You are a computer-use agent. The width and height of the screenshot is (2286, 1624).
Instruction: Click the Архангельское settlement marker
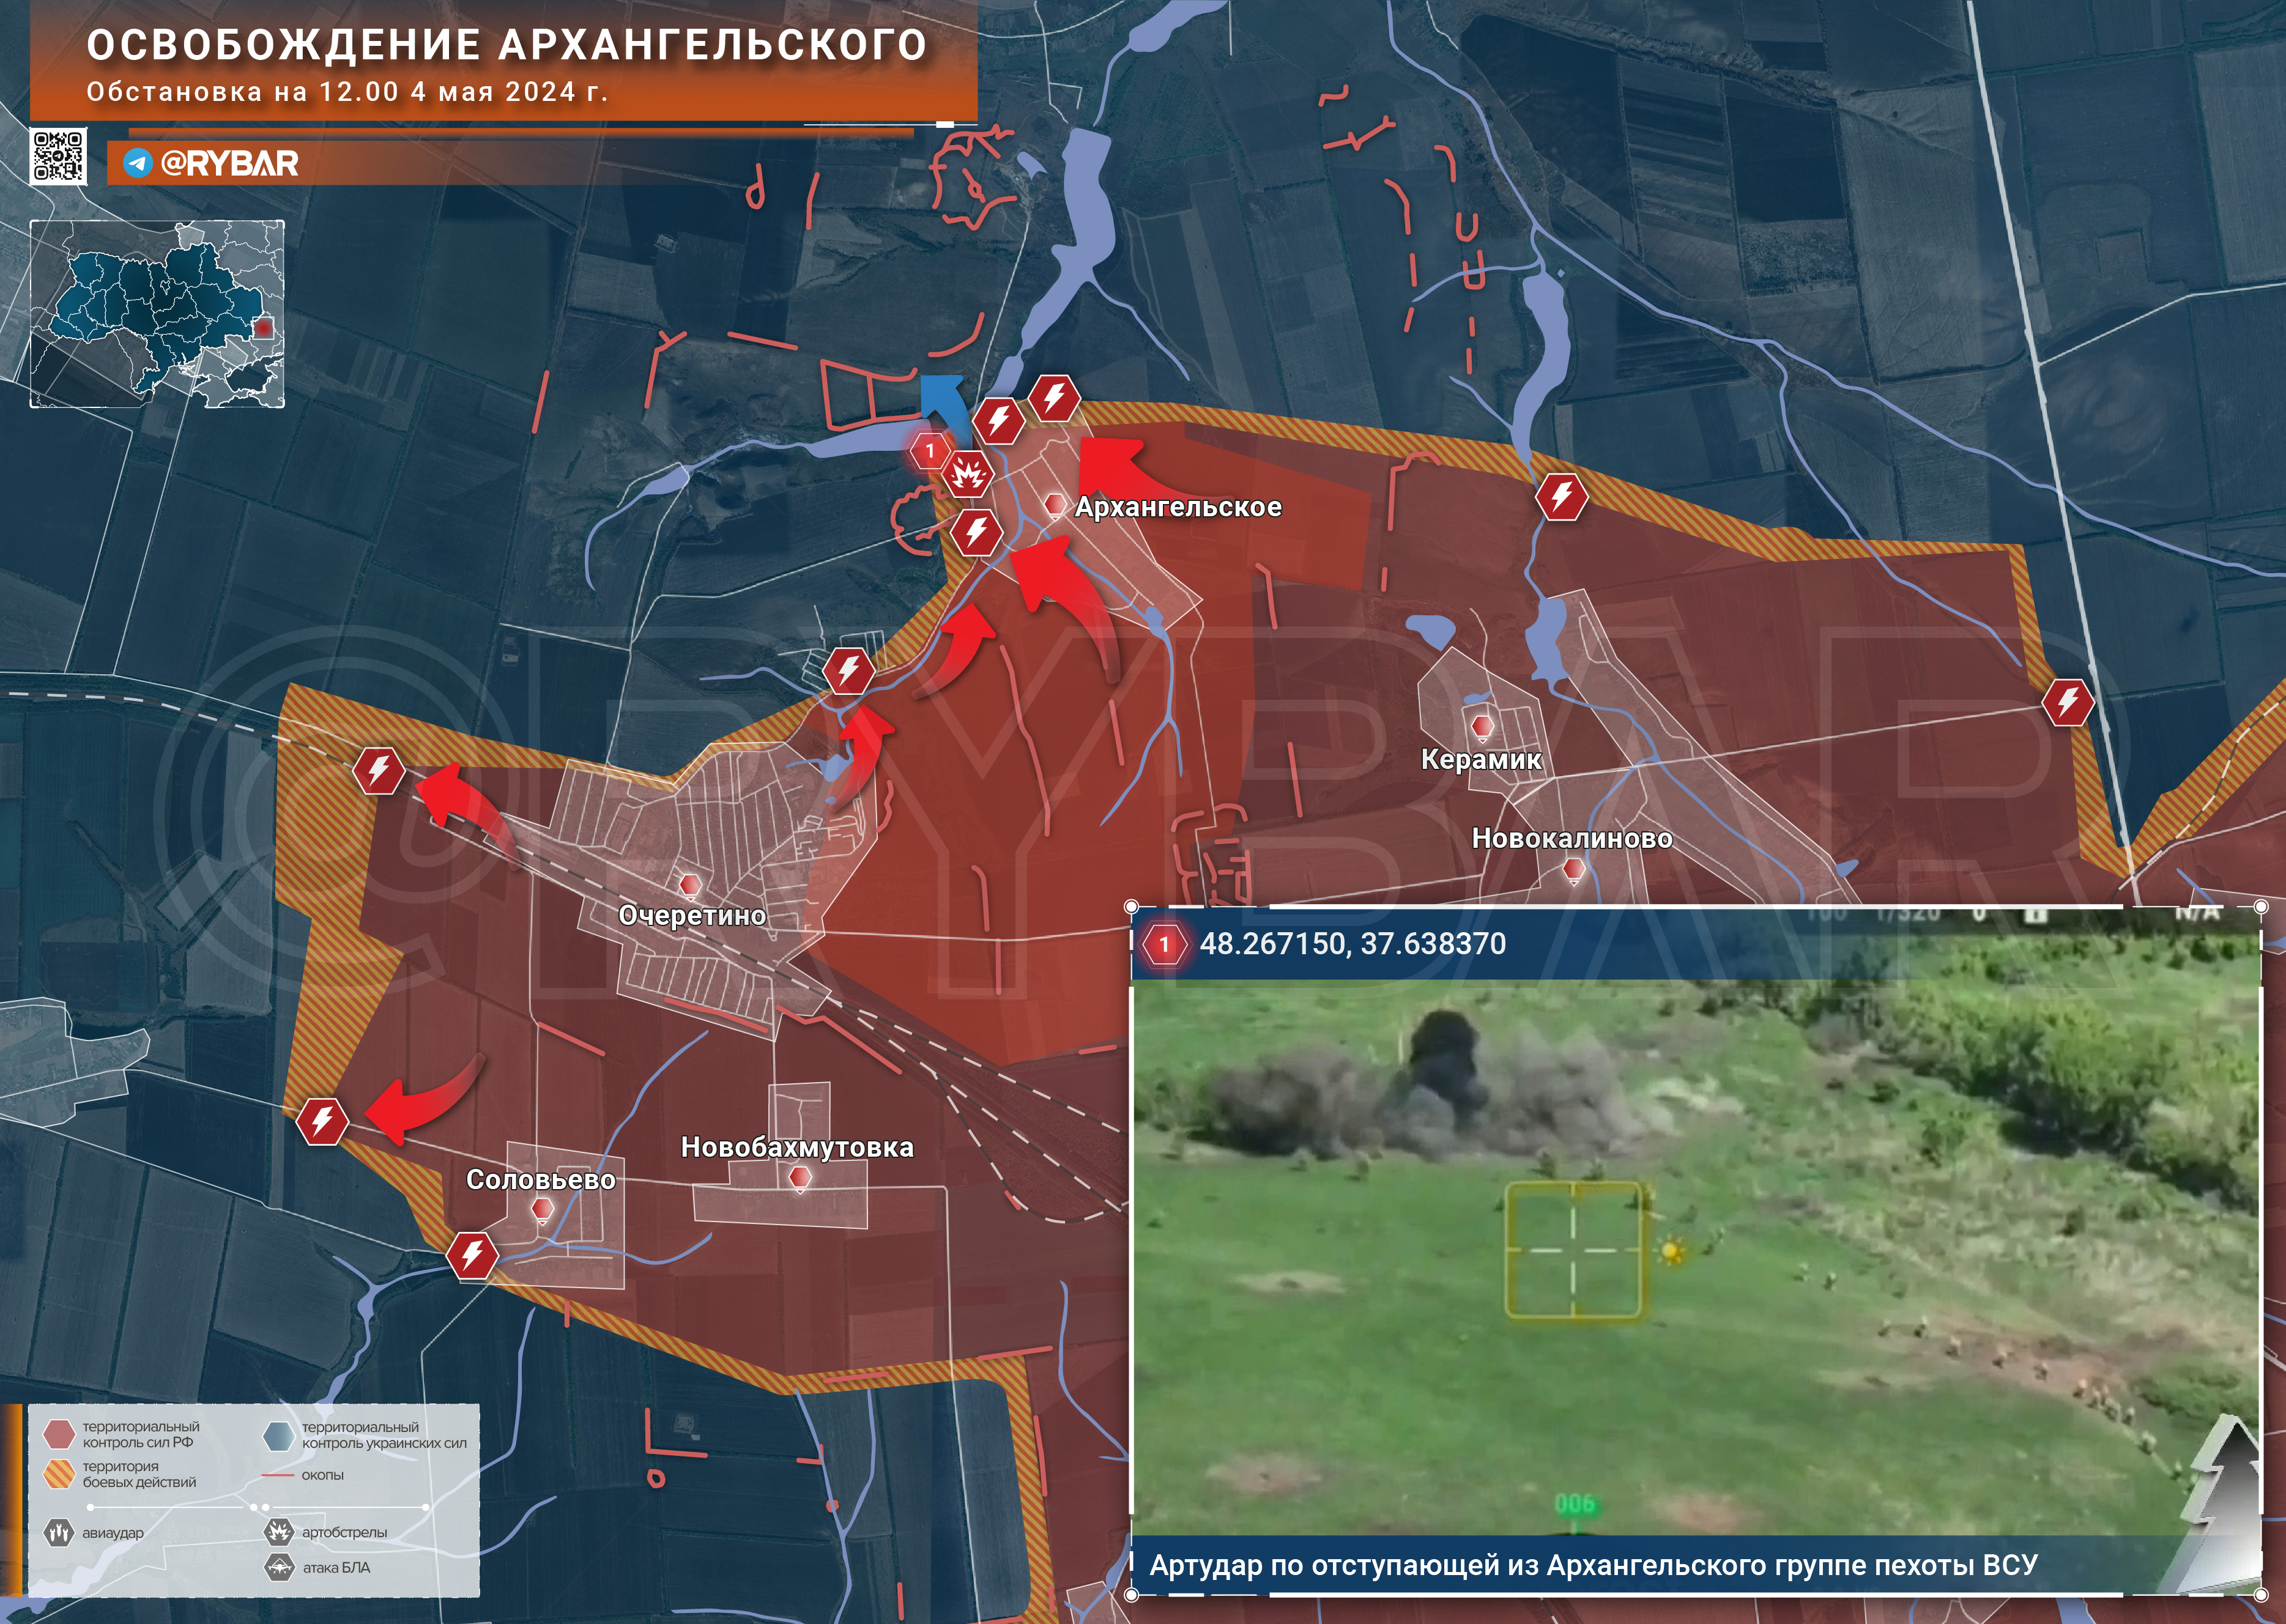[x=1055, y=505]
